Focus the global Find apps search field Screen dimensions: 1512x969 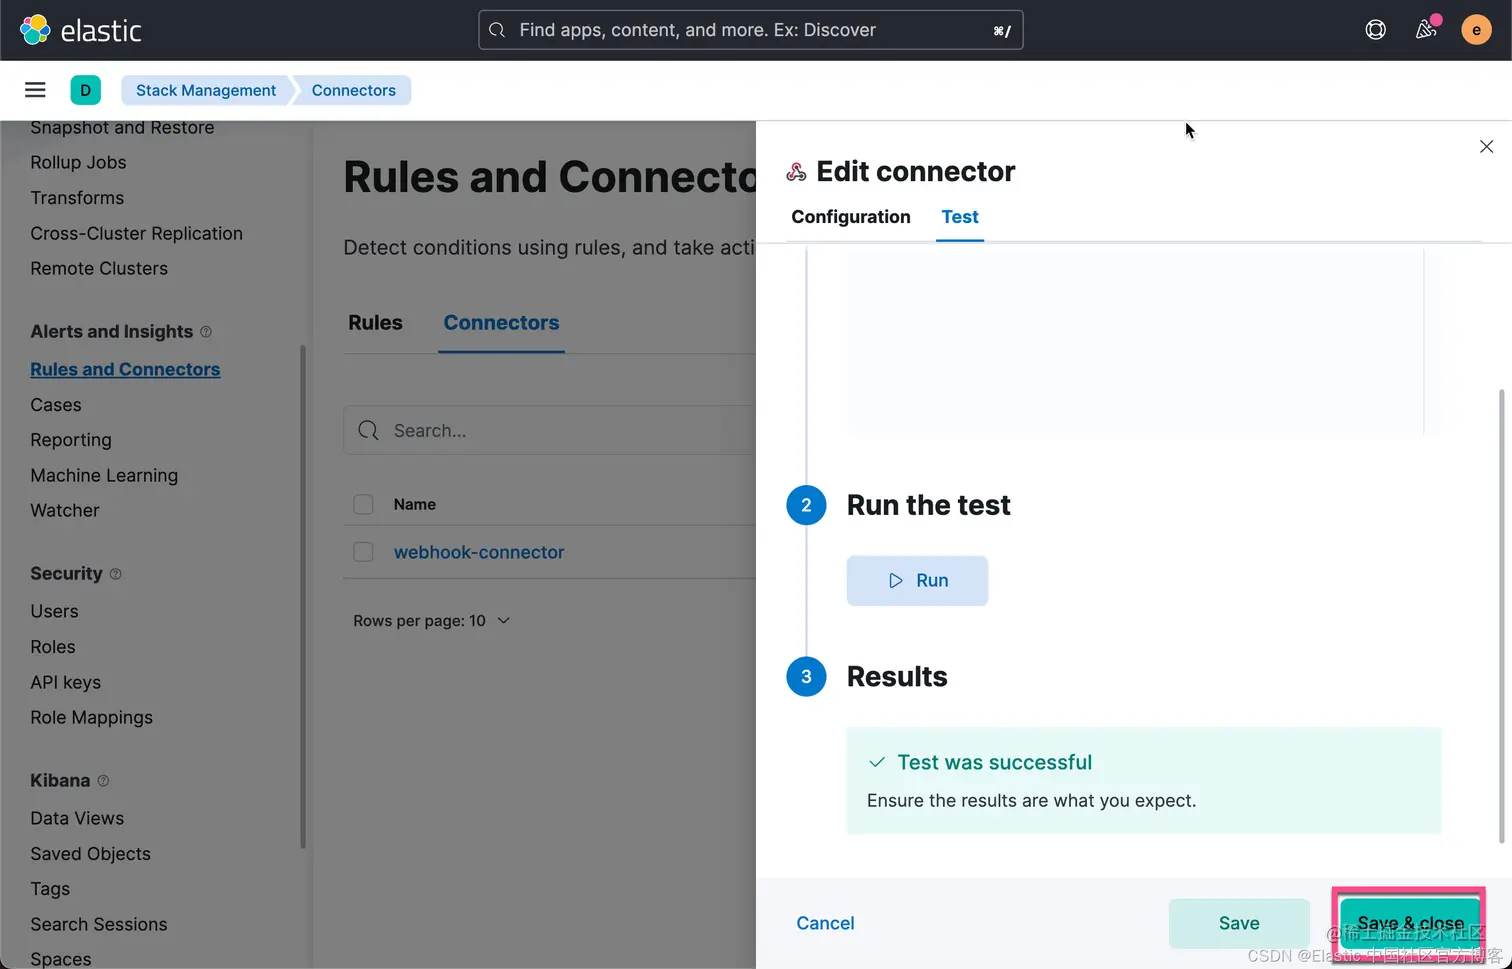click(x=751, y=30)
